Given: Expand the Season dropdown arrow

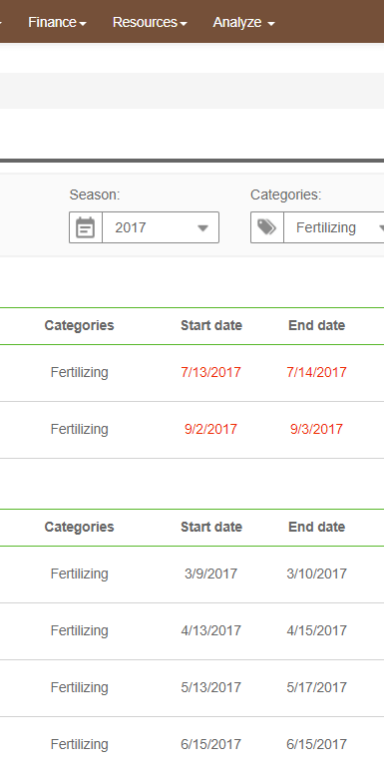Looking at the screenshot, I should (203, 228).
